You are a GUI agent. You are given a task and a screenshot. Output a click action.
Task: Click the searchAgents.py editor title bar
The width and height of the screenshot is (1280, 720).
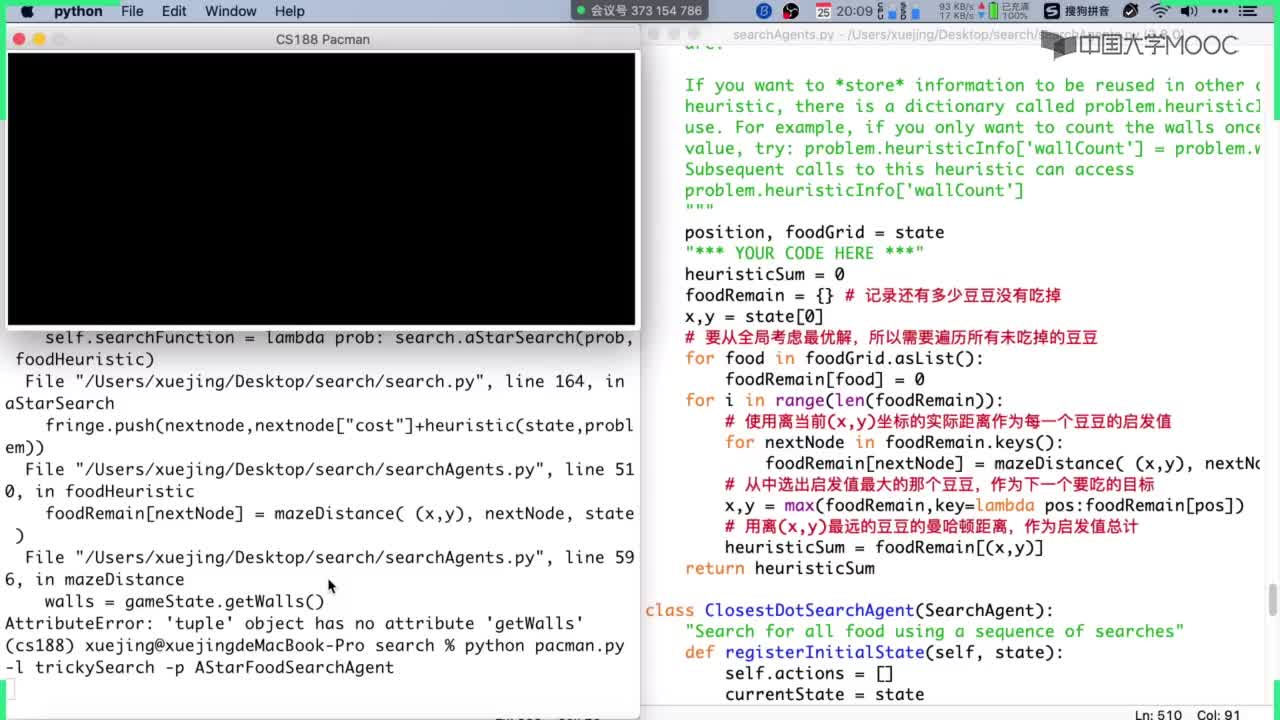coord(958,35)
